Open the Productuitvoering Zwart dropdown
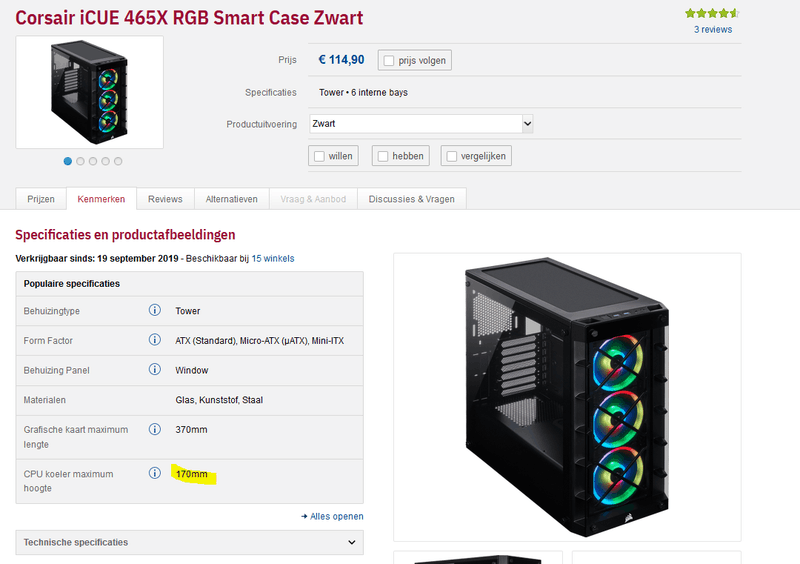The image size is (800, 564). (421, 124)
